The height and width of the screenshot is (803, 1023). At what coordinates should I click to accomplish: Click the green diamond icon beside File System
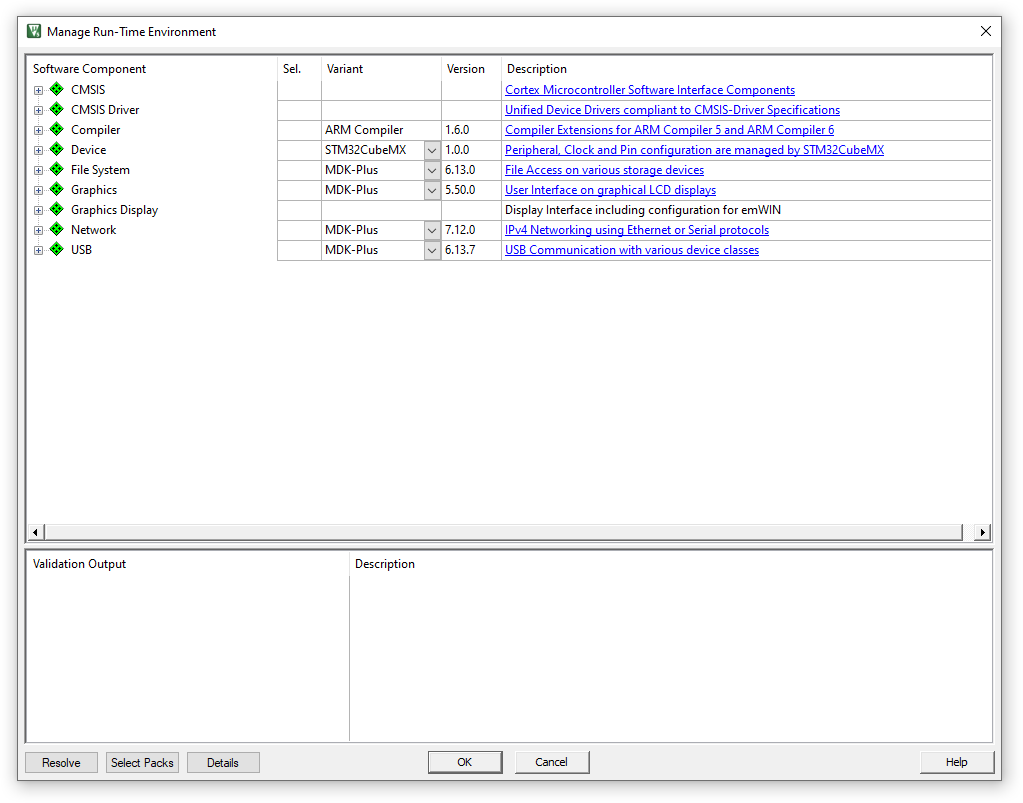pos(57,169)
